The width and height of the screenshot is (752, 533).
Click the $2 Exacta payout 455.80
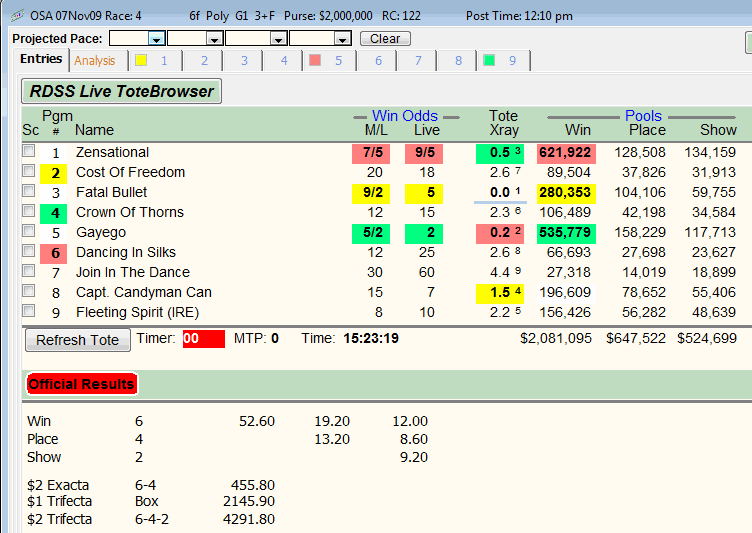tap(253, 485)
